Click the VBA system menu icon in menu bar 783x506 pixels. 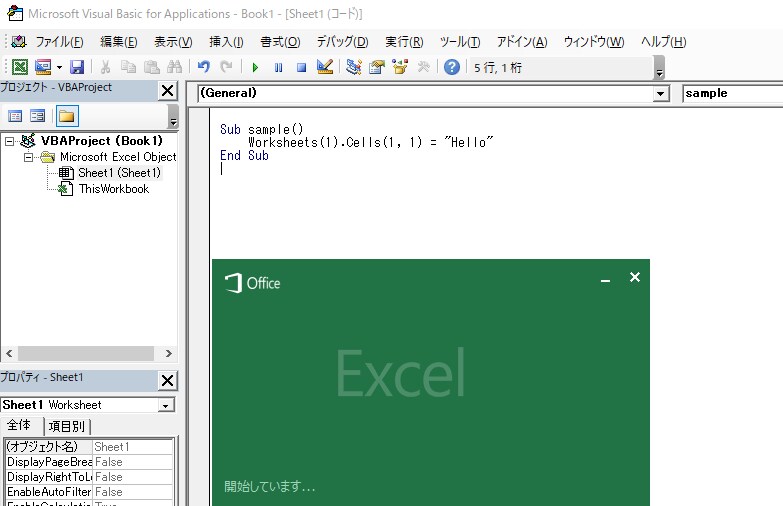pos(19,41)
